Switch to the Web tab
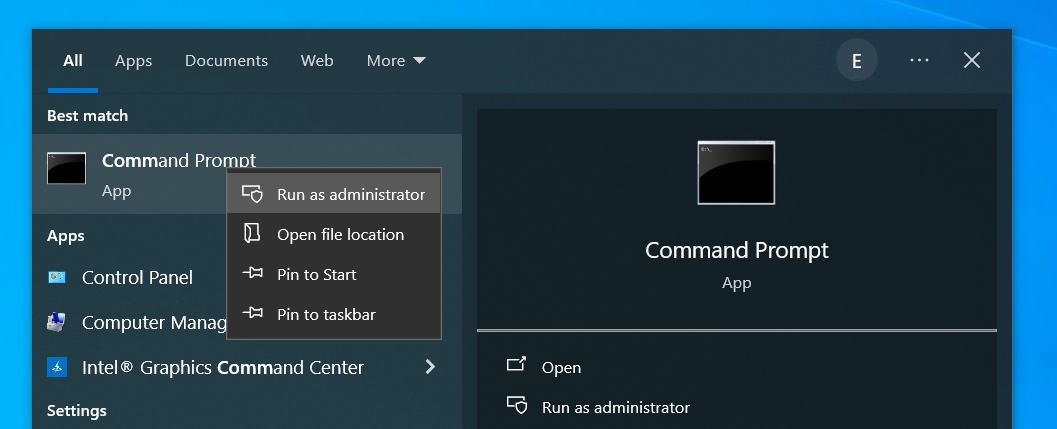Viewport: 1057px width, 429px height. point(317,61)
